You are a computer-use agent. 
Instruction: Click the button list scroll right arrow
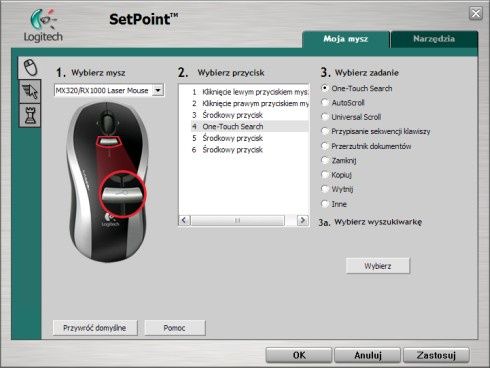click(303, 220)
